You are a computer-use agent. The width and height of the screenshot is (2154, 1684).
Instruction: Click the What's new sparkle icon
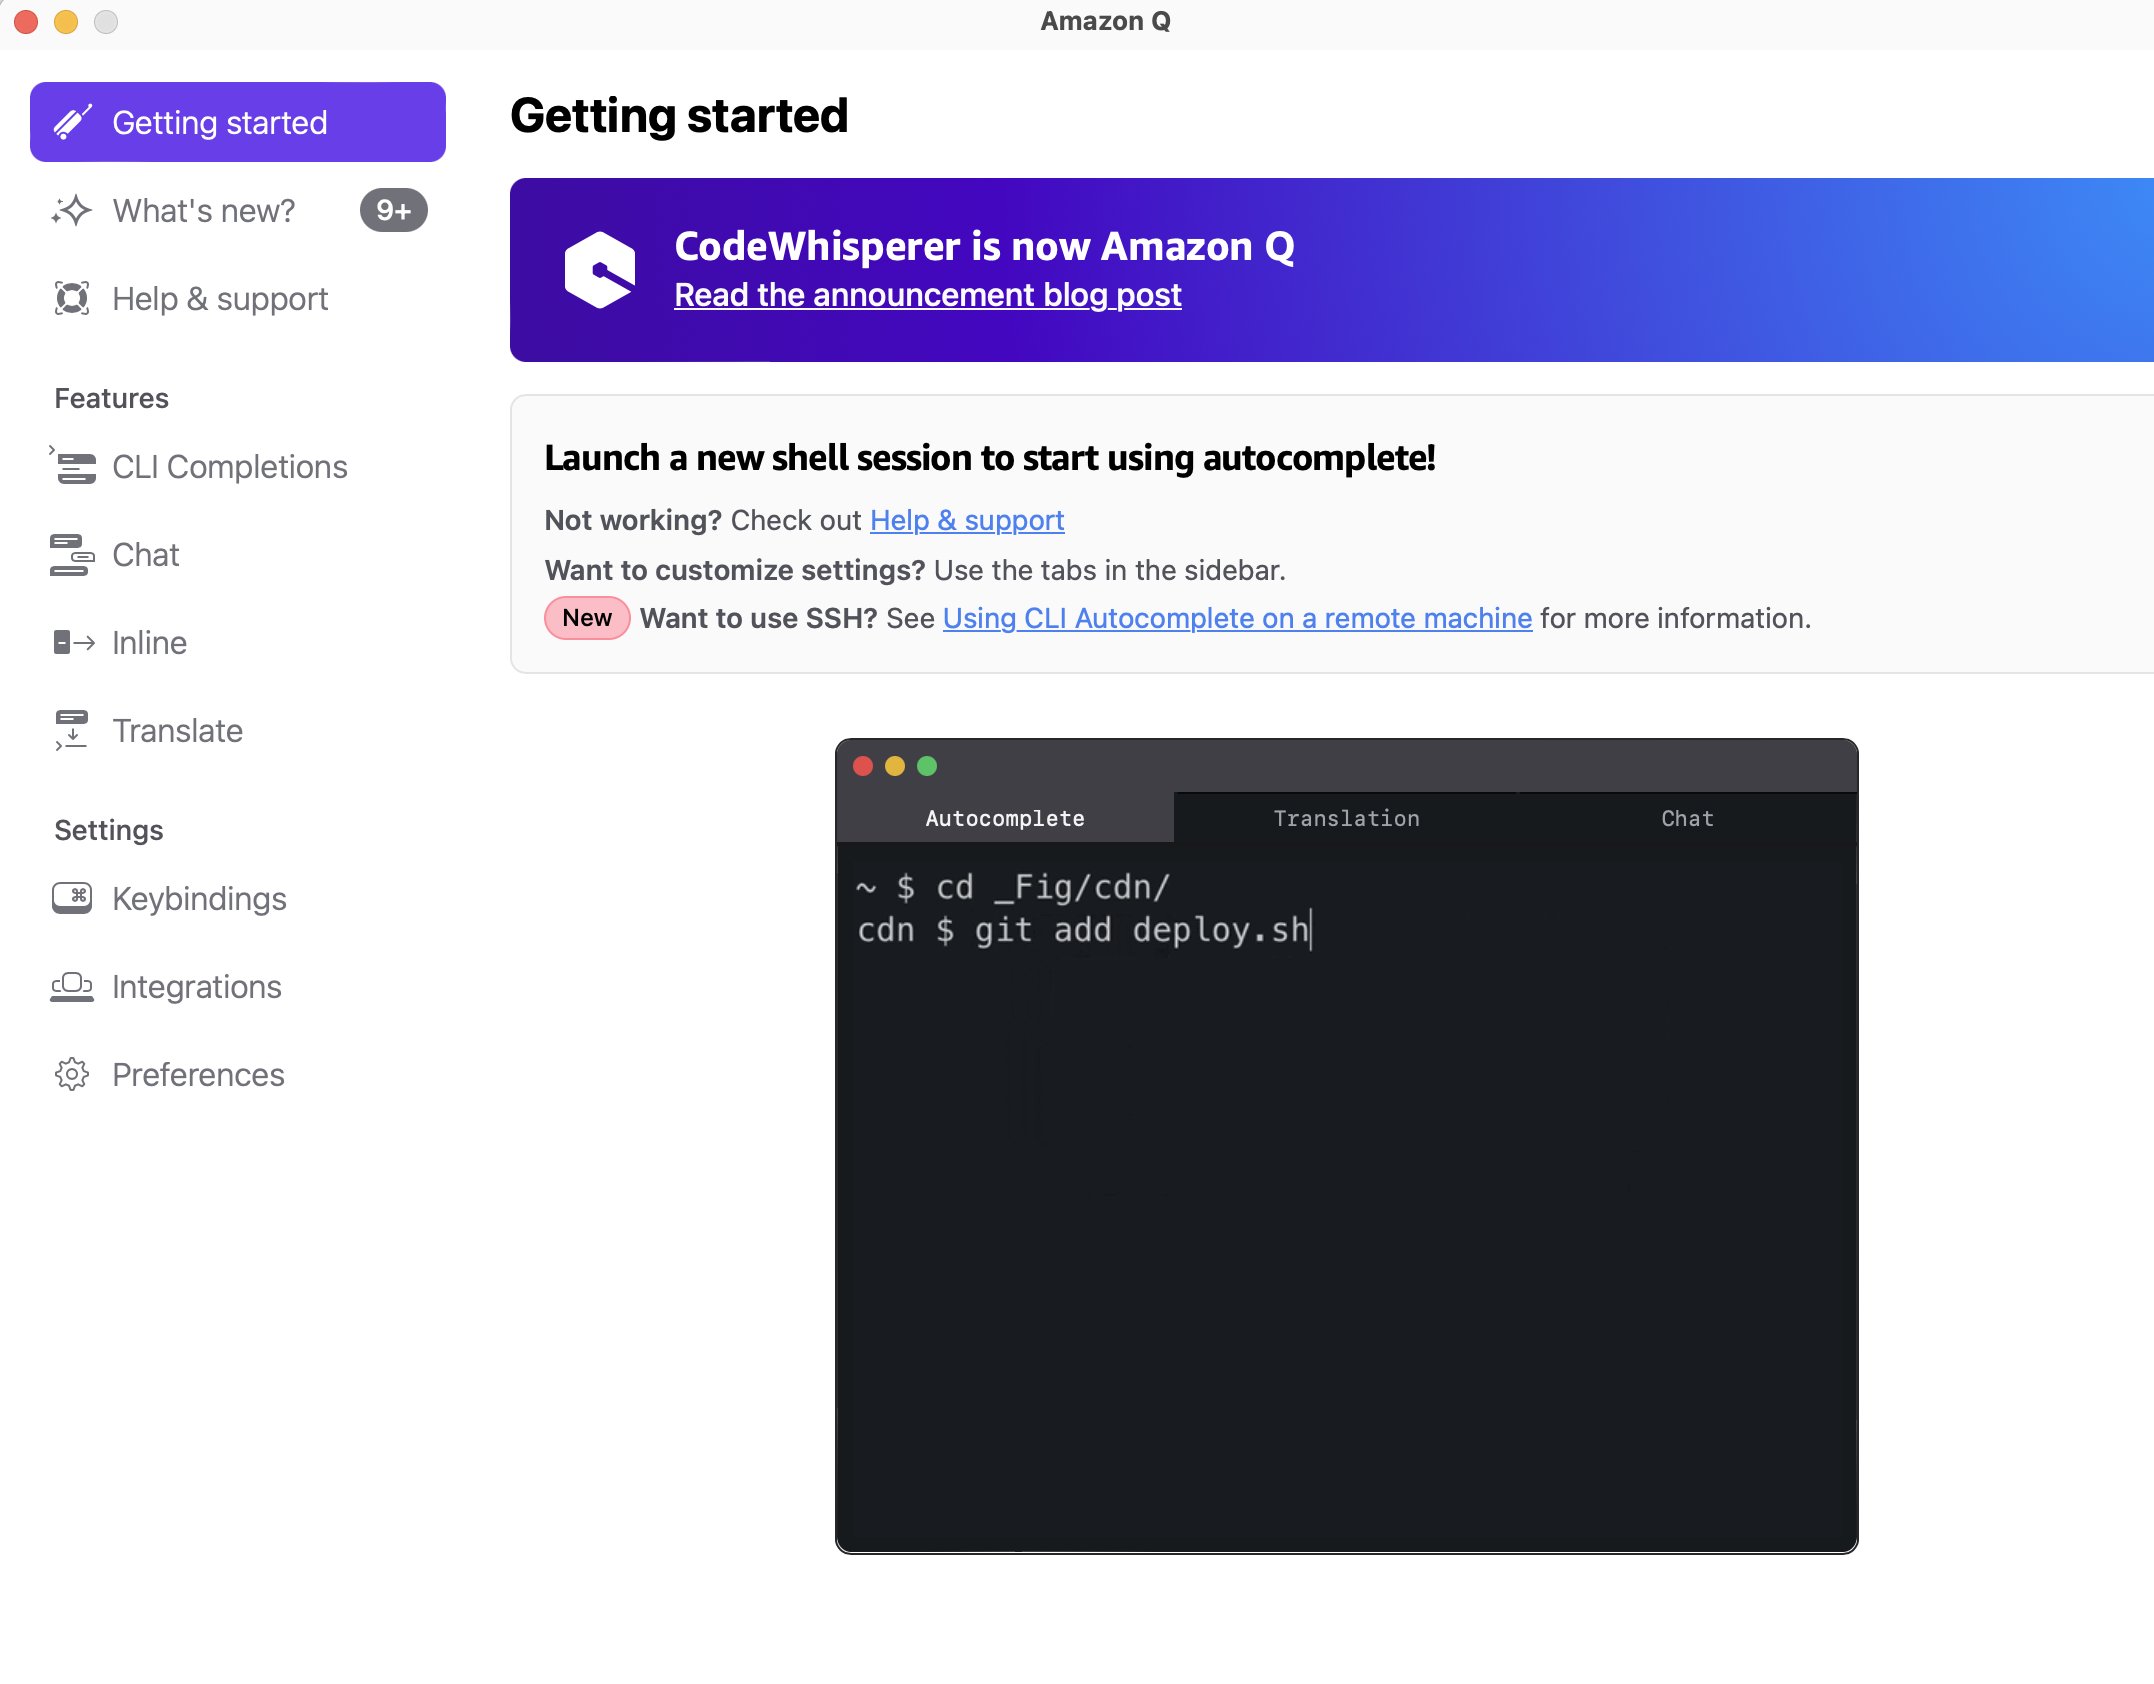point(72,210)
